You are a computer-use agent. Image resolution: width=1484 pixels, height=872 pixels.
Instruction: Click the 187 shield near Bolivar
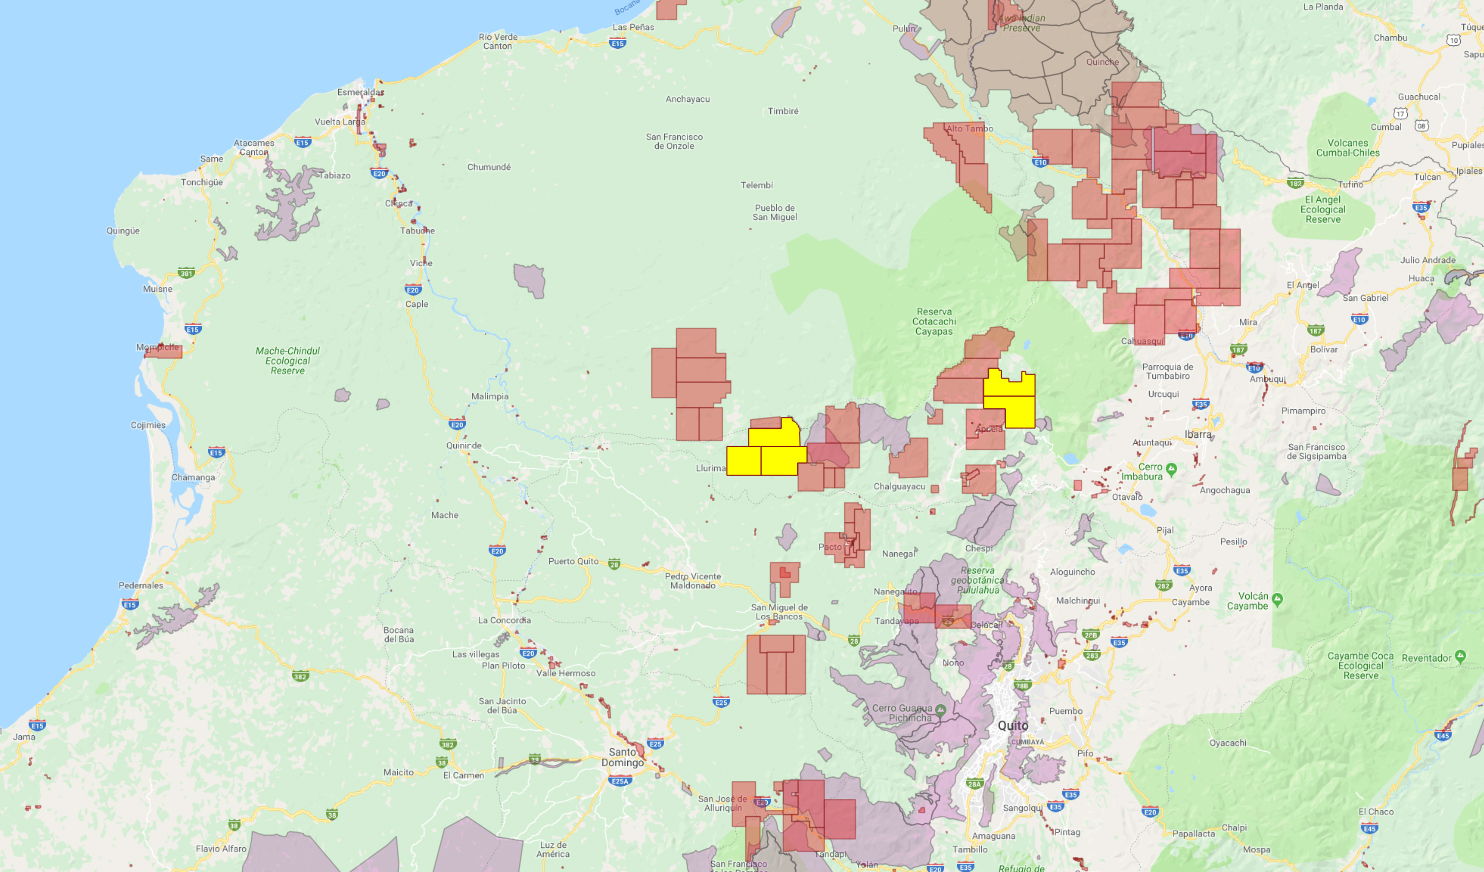point(1316,330)
